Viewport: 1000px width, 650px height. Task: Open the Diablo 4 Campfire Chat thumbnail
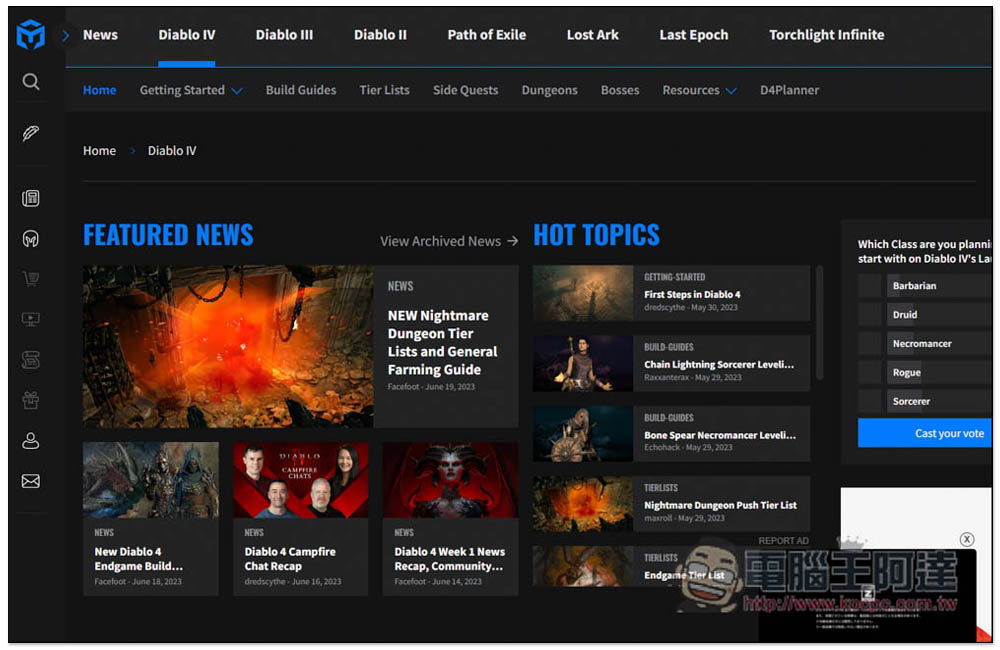point(300,480)
